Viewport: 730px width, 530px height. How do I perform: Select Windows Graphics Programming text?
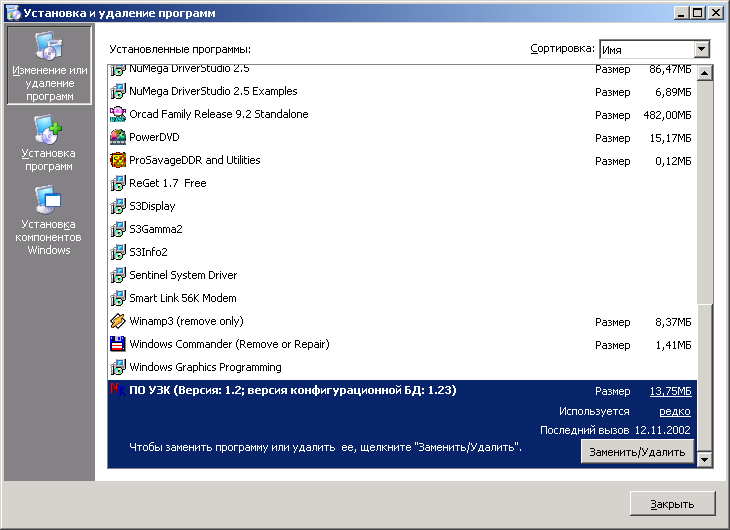pos(205,367)
